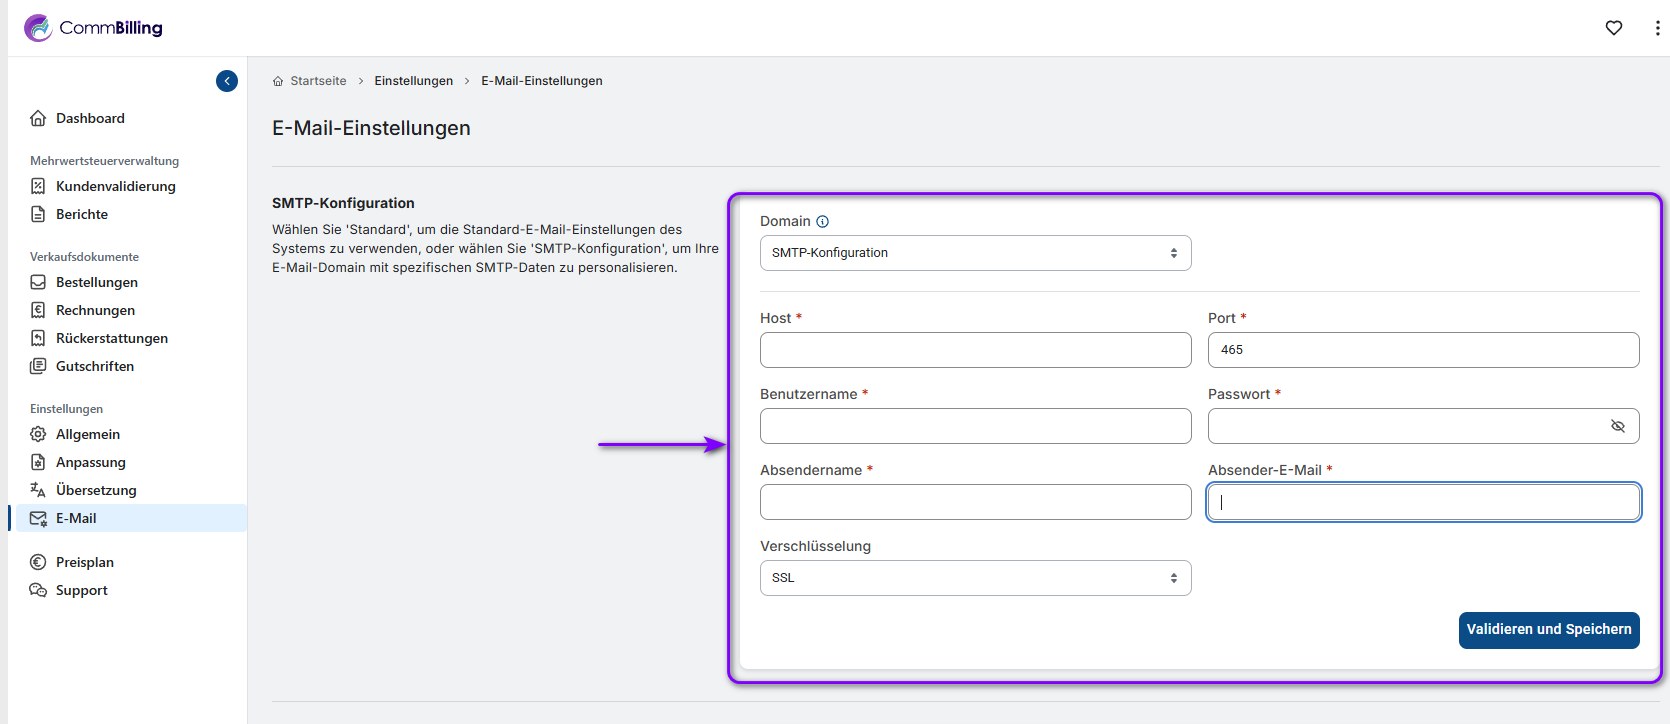Focus the Host input field
Viewport: 1670px width, 724px height.
point(975,350)
